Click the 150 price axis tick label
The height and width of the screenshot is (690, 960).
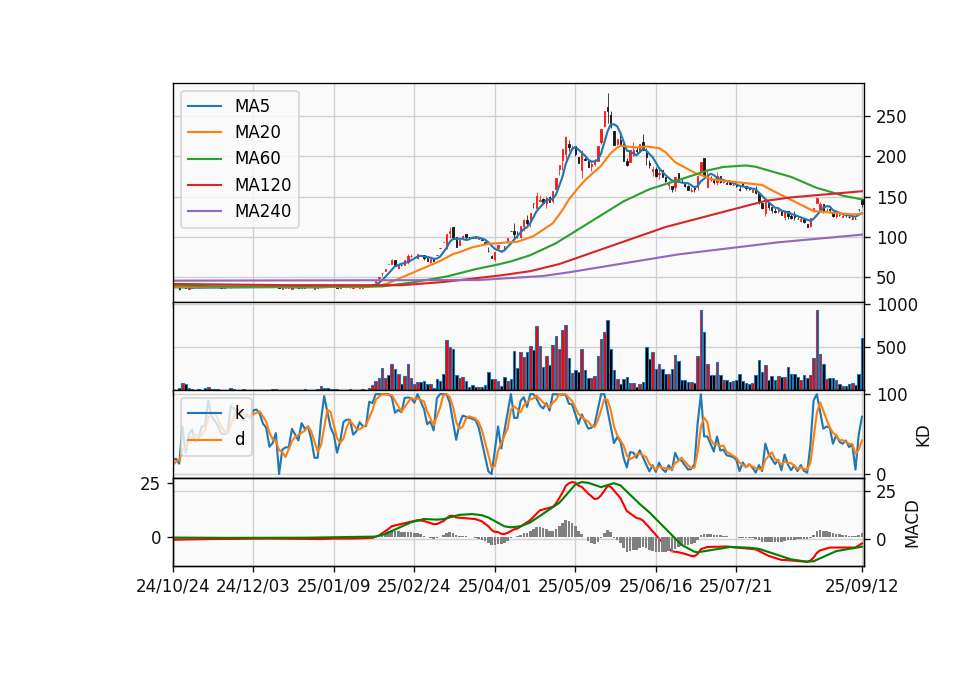click(891, 198)
